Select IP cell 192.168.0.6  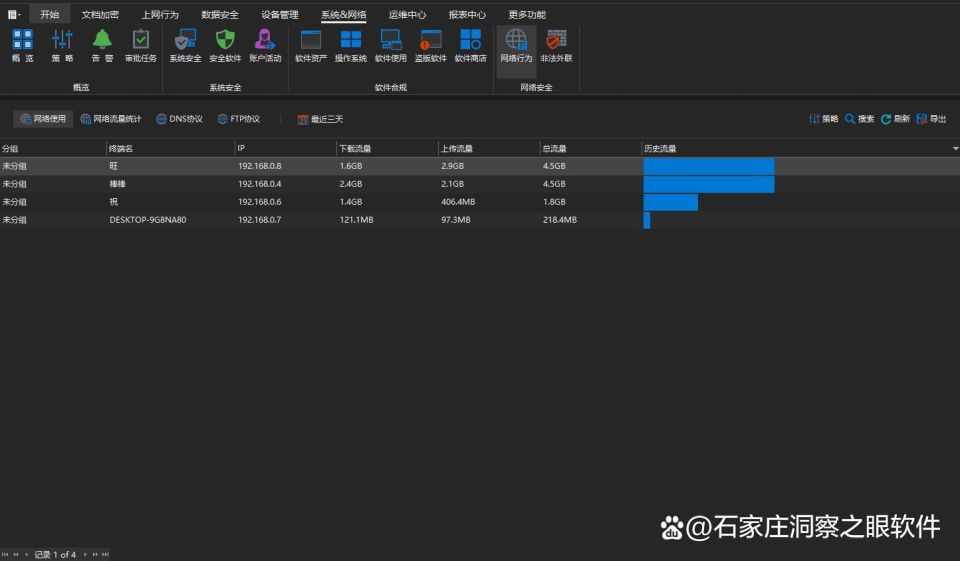pos(260,201)
